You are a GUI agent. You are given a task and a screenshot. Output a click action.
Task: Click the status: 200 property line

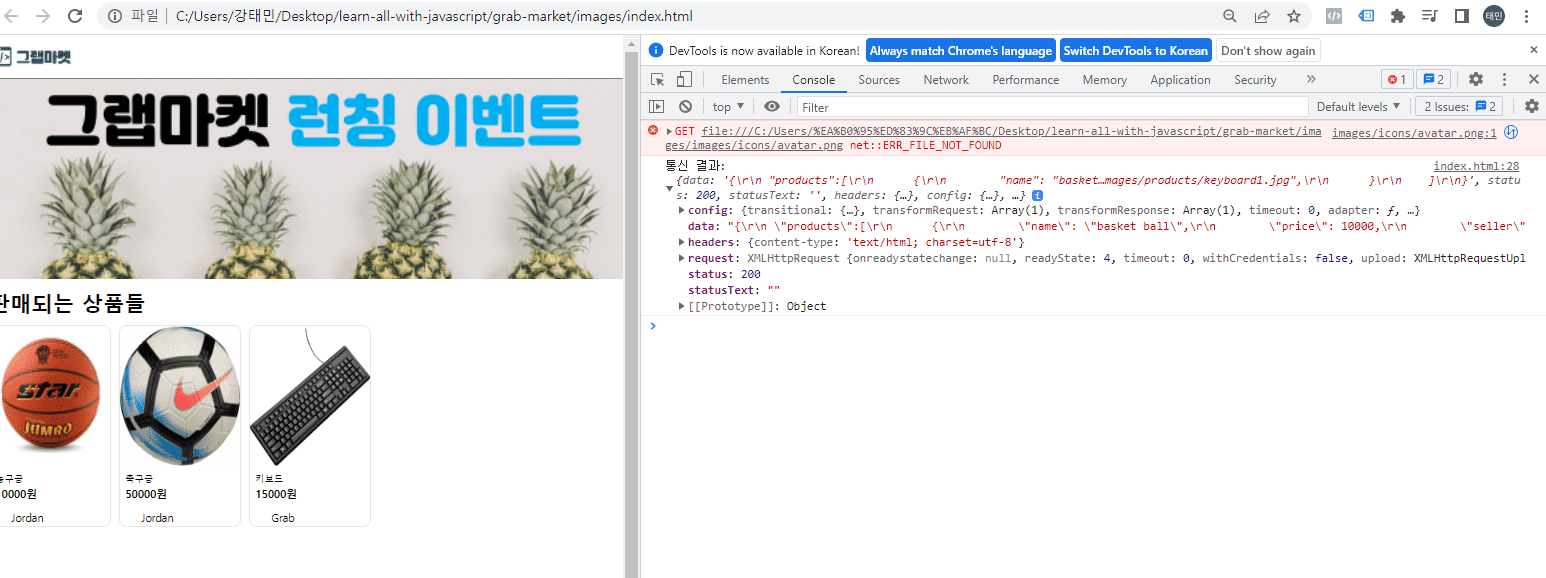click(x=724, y=274)
